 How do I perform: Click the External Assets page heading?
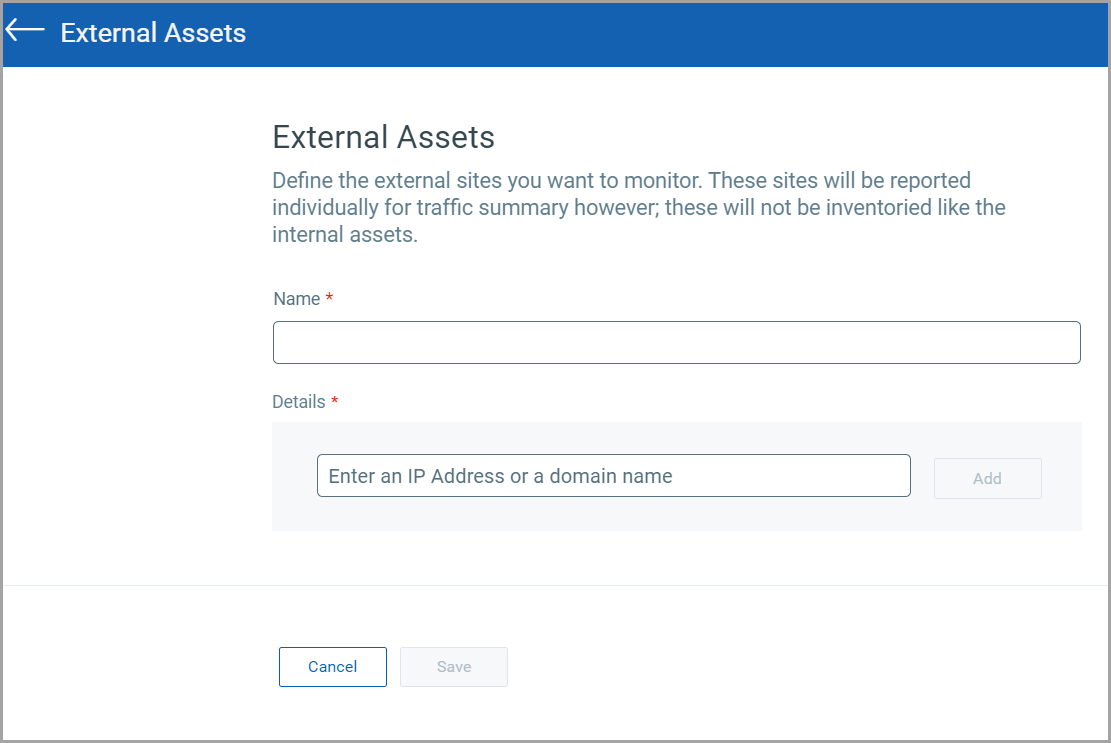click(x=383, y=137)
